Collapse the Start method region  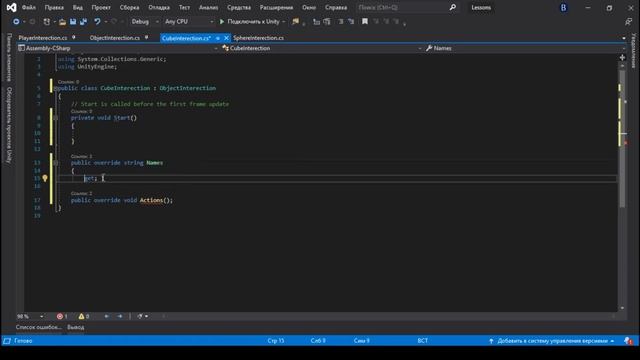pos(56,118)
